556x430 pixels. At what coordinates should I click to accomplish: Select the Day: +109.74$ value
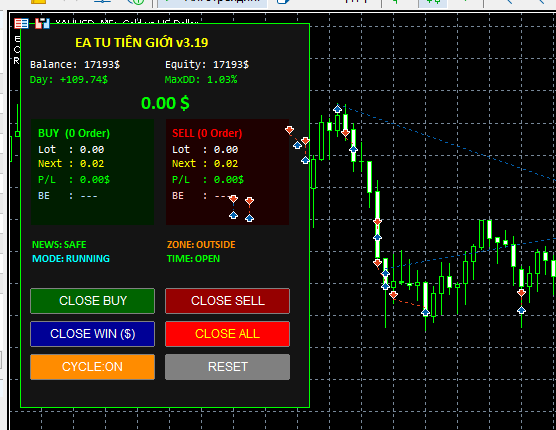click(69, 79)
